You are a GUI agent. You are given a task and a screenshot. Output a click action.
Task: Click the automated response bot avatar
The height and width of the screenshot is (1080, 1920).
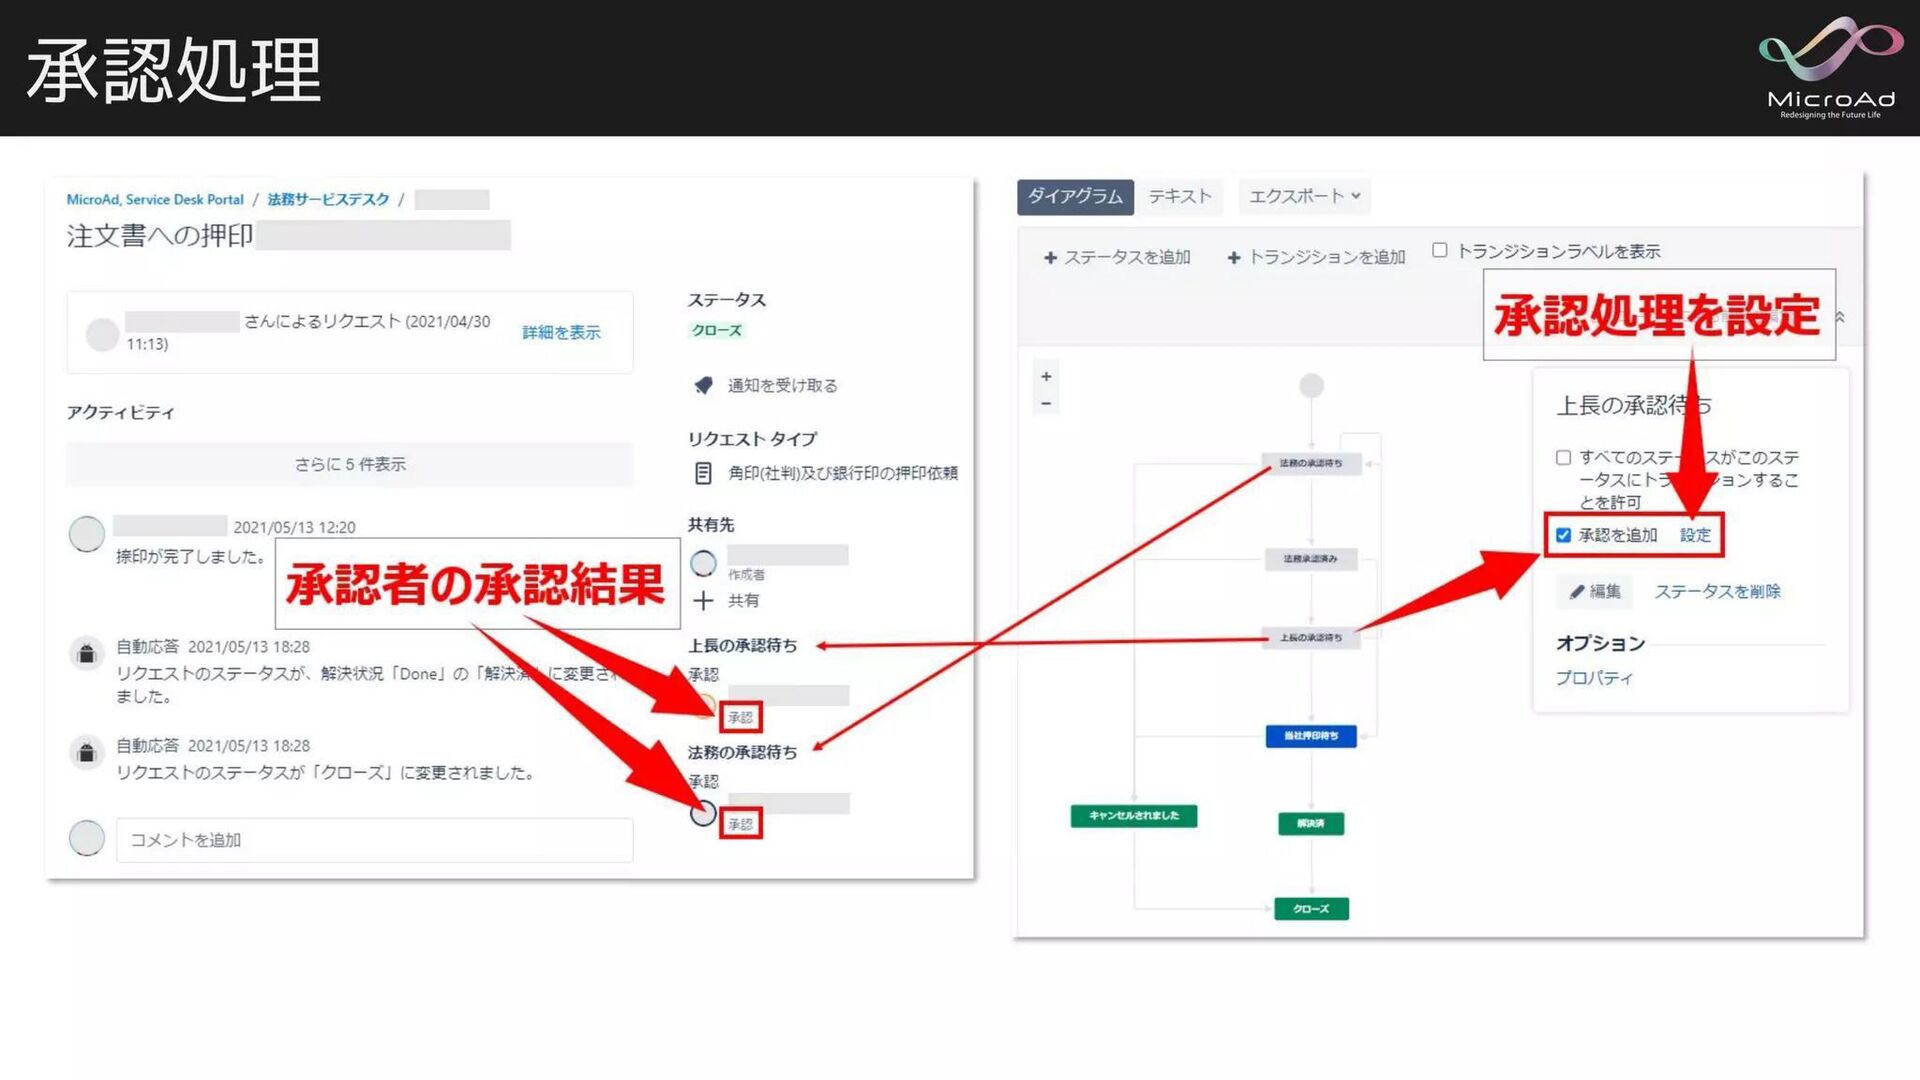(87, 653)
